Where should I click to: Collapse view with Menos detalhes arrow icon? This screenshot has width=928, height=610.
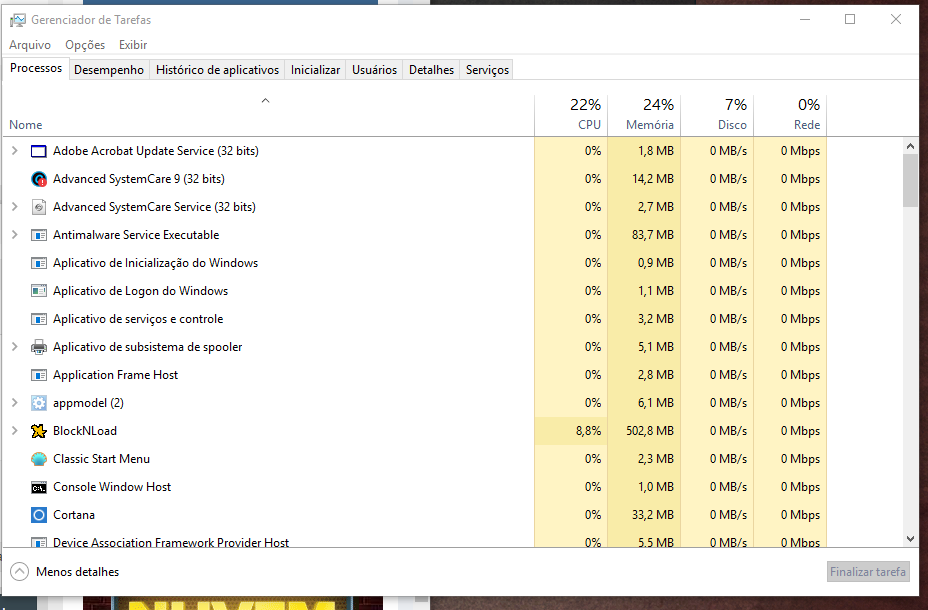point(20,572)
